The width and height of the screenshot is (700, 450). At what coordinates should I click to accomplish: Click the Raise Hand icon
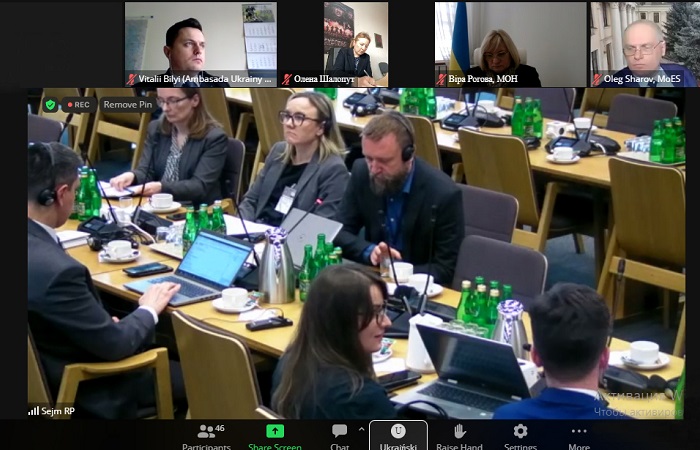[x=459, y=431]
